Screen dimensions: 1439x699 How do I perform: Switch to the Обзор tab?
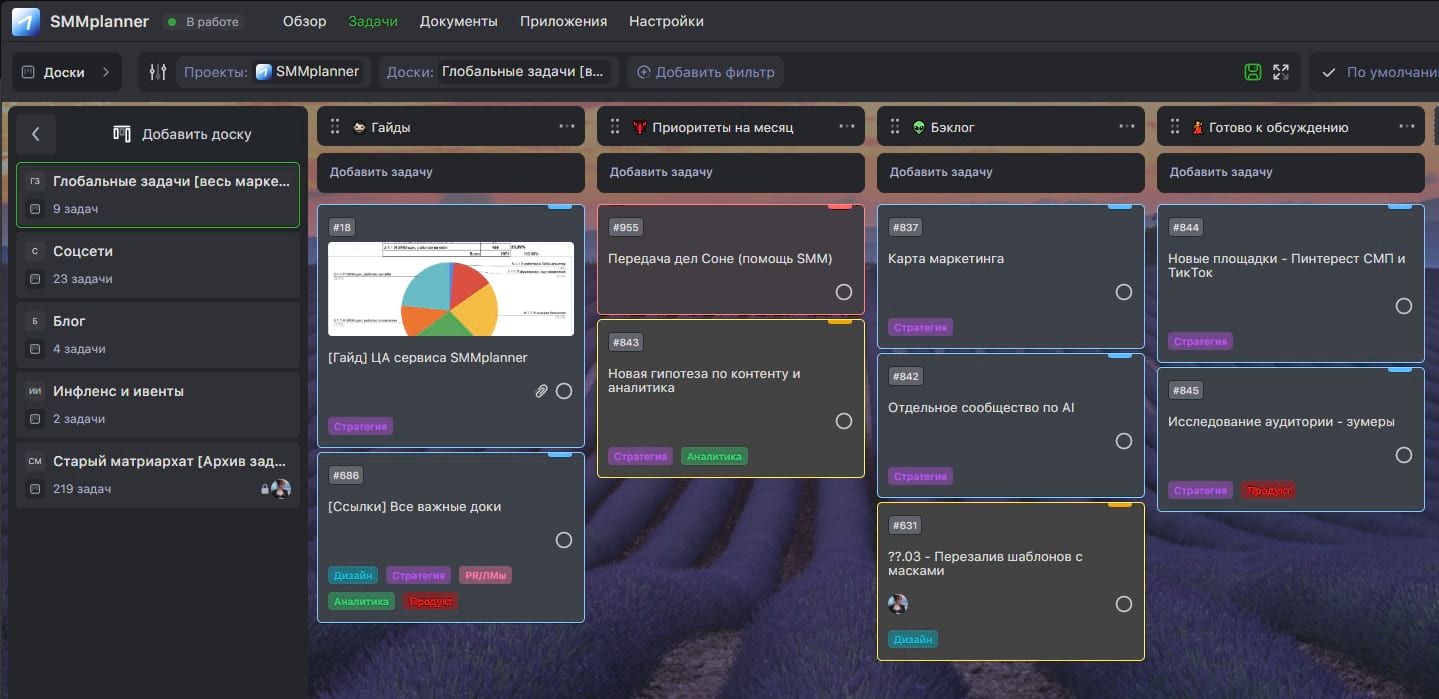point(304,21)
